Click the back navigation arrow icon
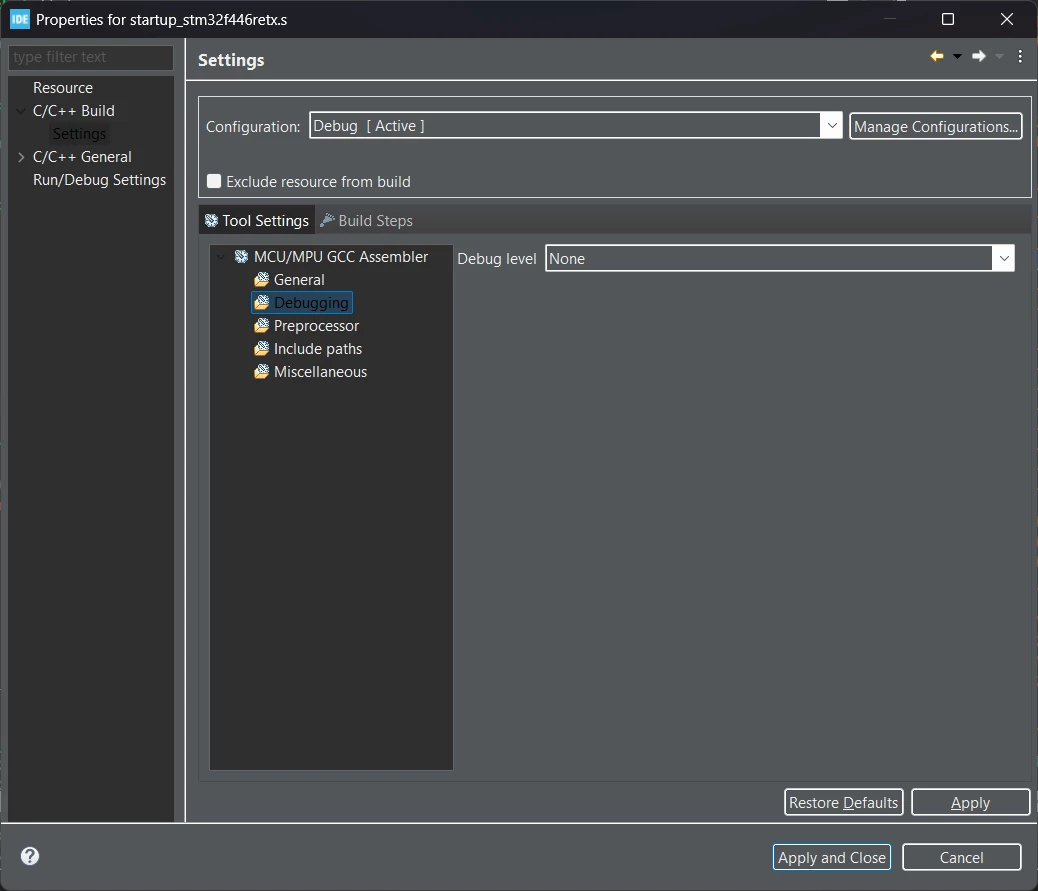This screenshot has height=891, width=1038. tap(937, 56)
